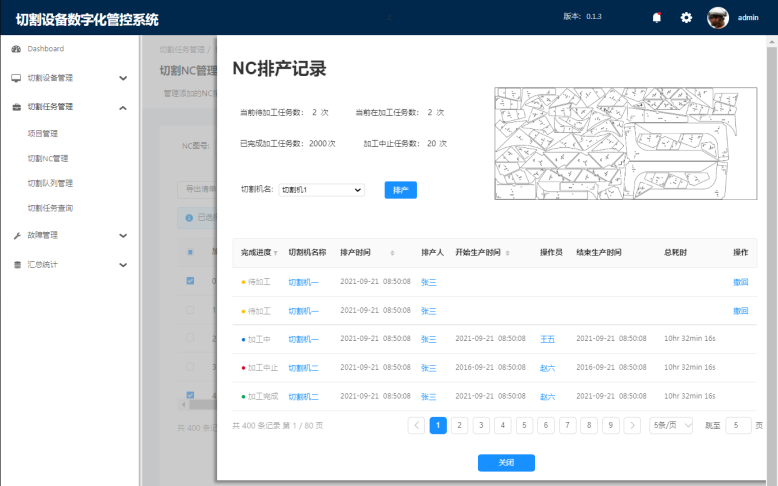Open 项目管理 submenu item
Viewport: 778px width, 486px height.
tap(43, 134)
